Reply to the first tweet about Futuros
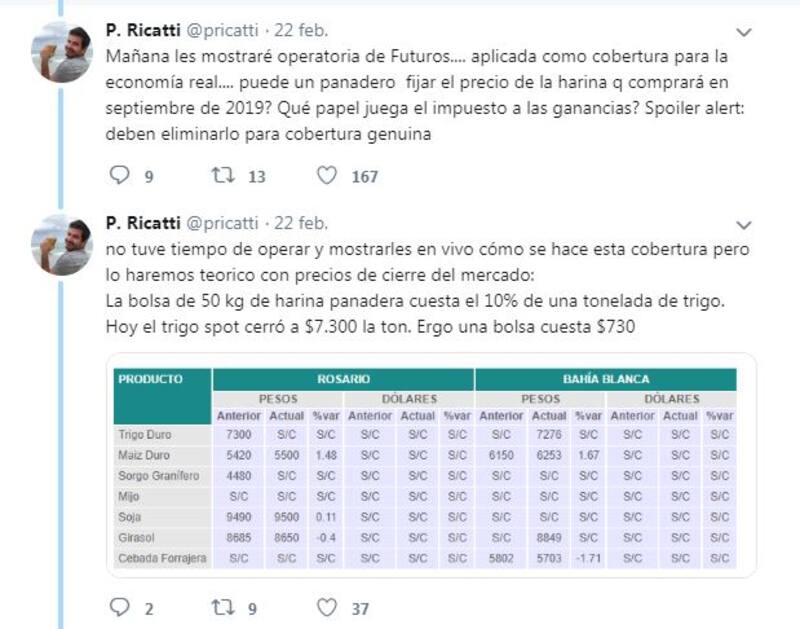Viewport: 800px width, 629px height. pos(119,176)
